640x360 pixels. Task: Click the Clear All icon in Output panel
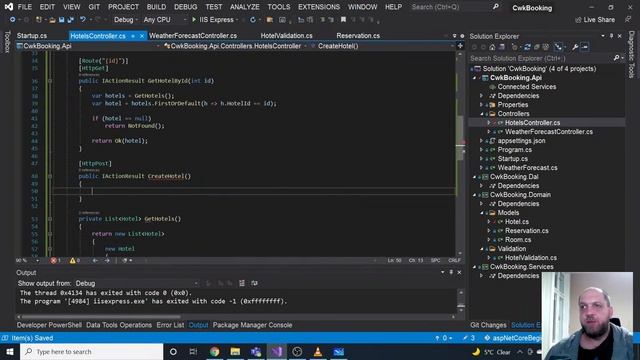point(242,283)
